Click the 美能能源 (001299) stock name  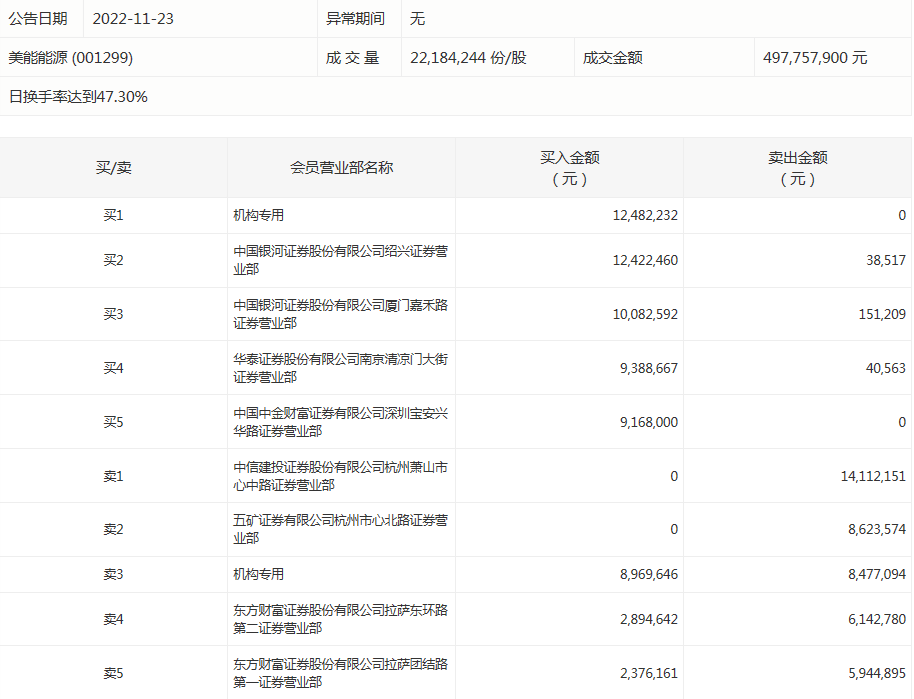click(x=71, y=58)
